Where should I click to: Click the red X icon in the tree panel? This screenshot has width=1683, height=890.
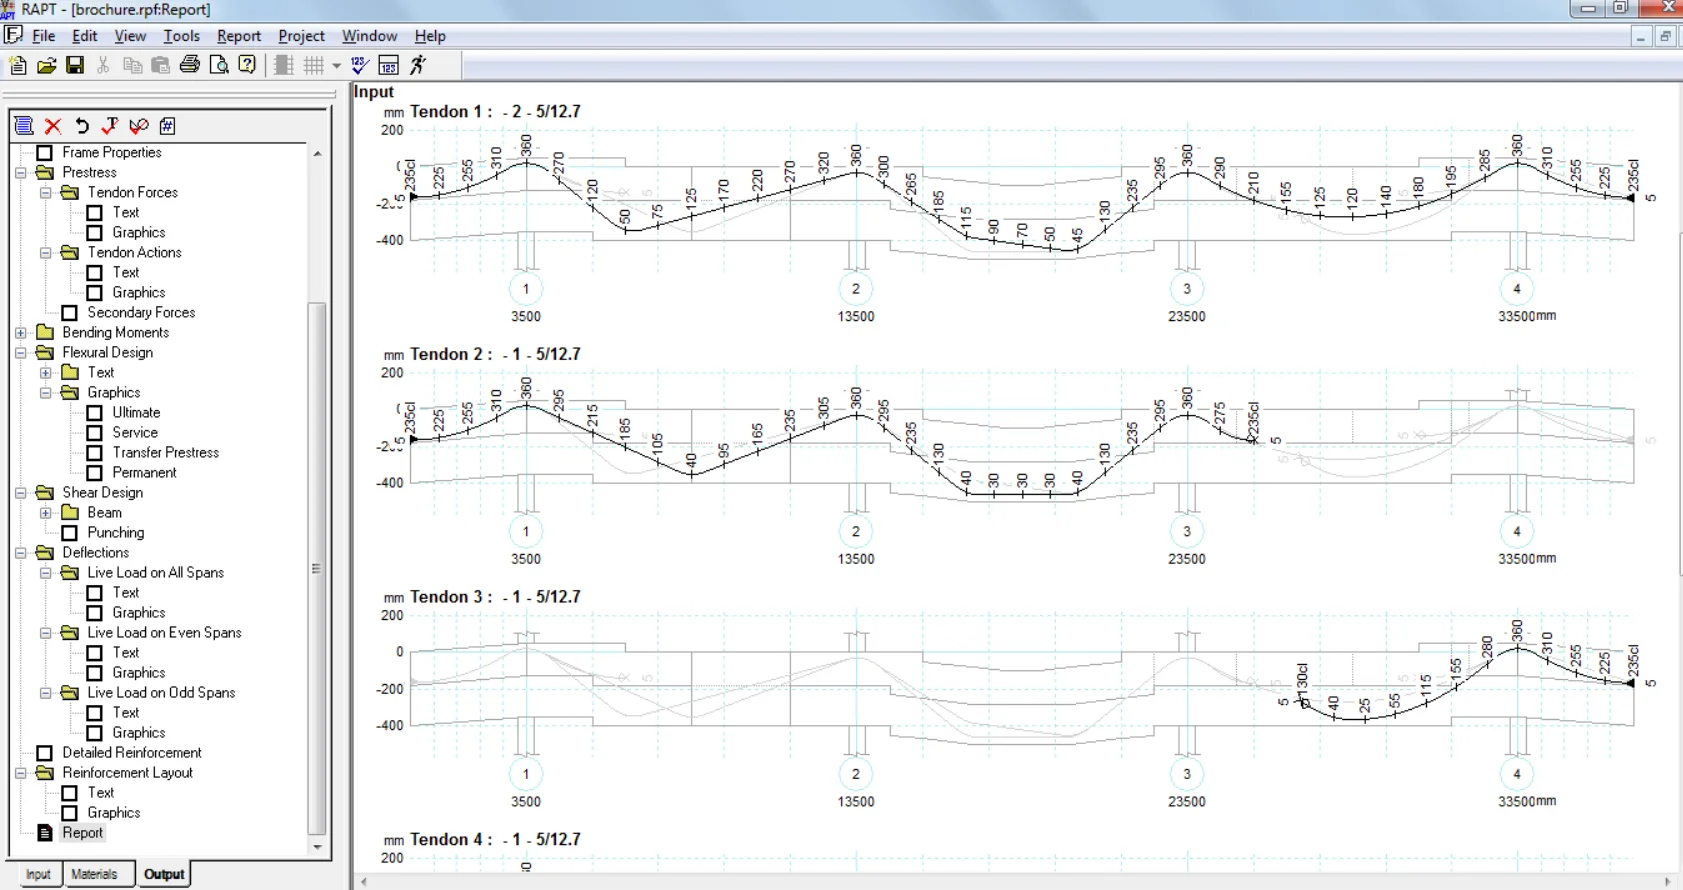[53, 126]
